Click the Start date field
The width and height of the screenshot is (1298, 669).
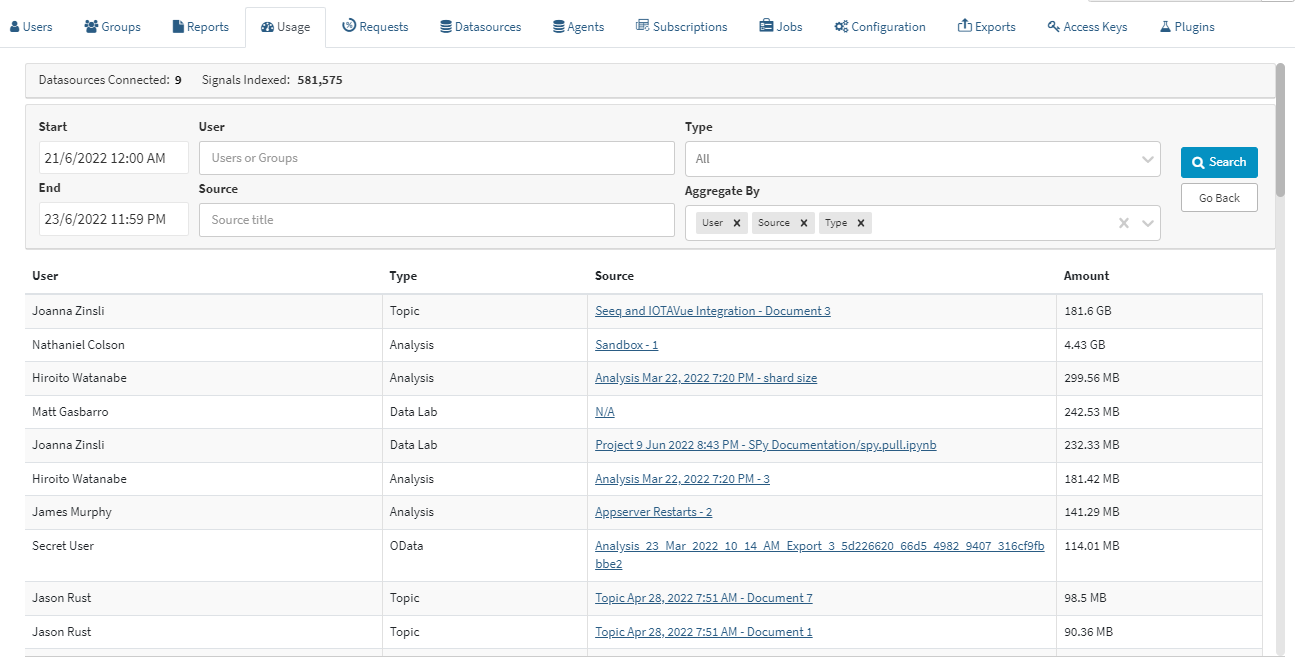click(113, 158)
